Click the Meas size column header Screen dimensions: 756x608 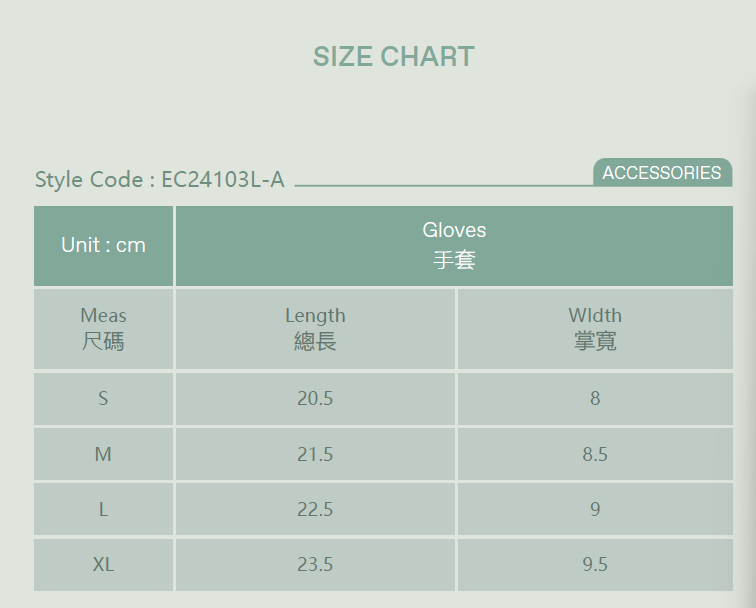click(x=103, y=328)
